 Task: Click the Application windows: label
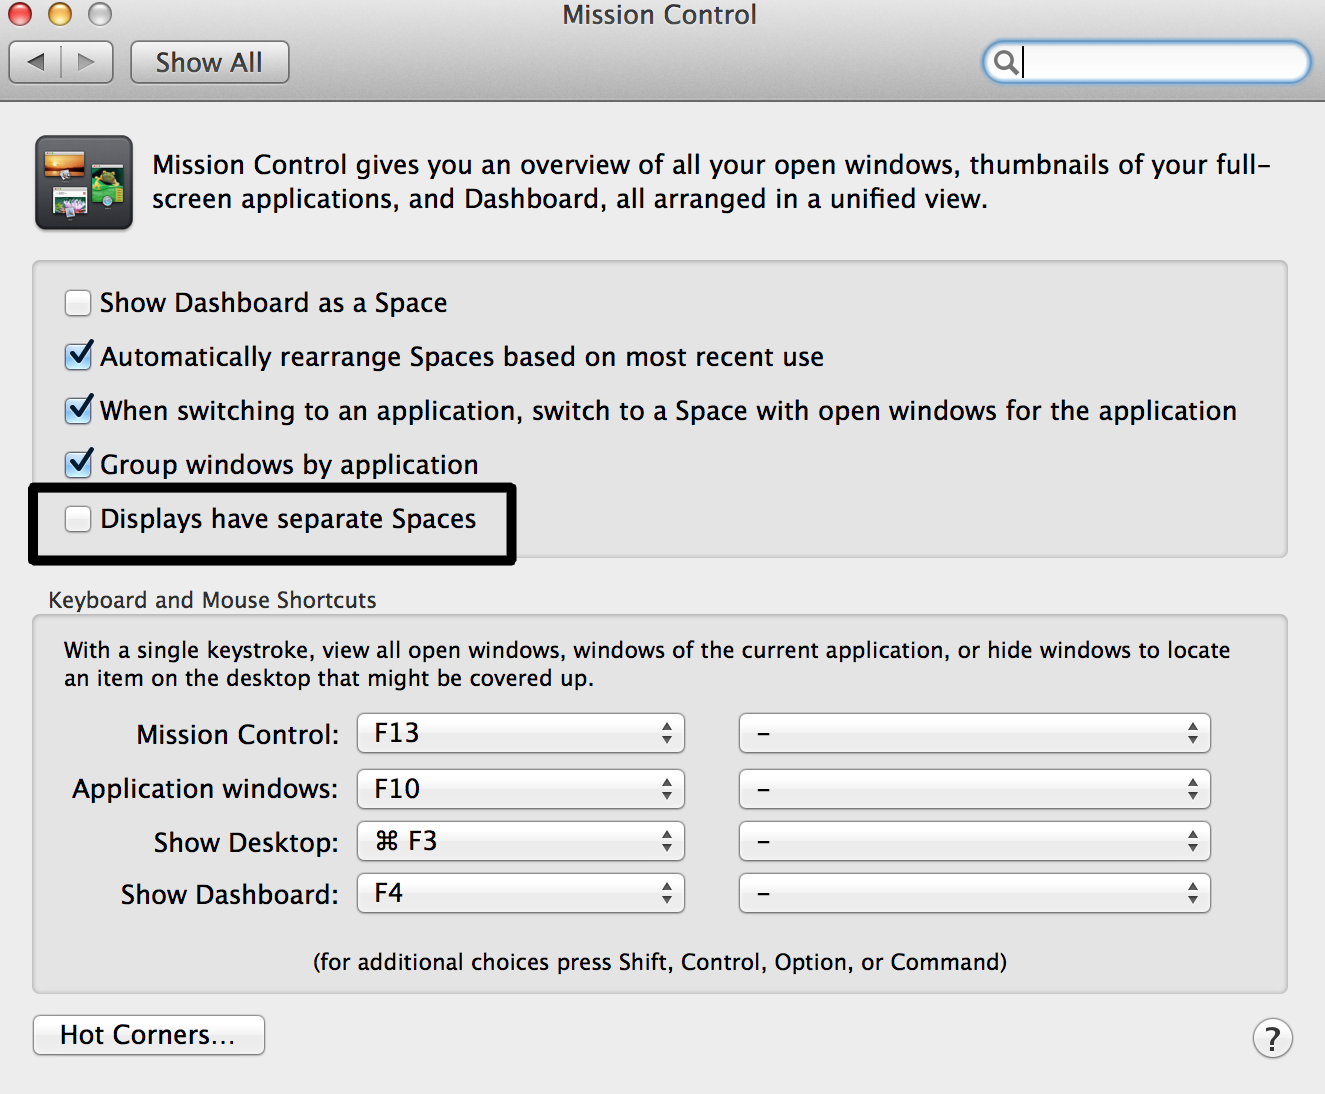[206, 789]
